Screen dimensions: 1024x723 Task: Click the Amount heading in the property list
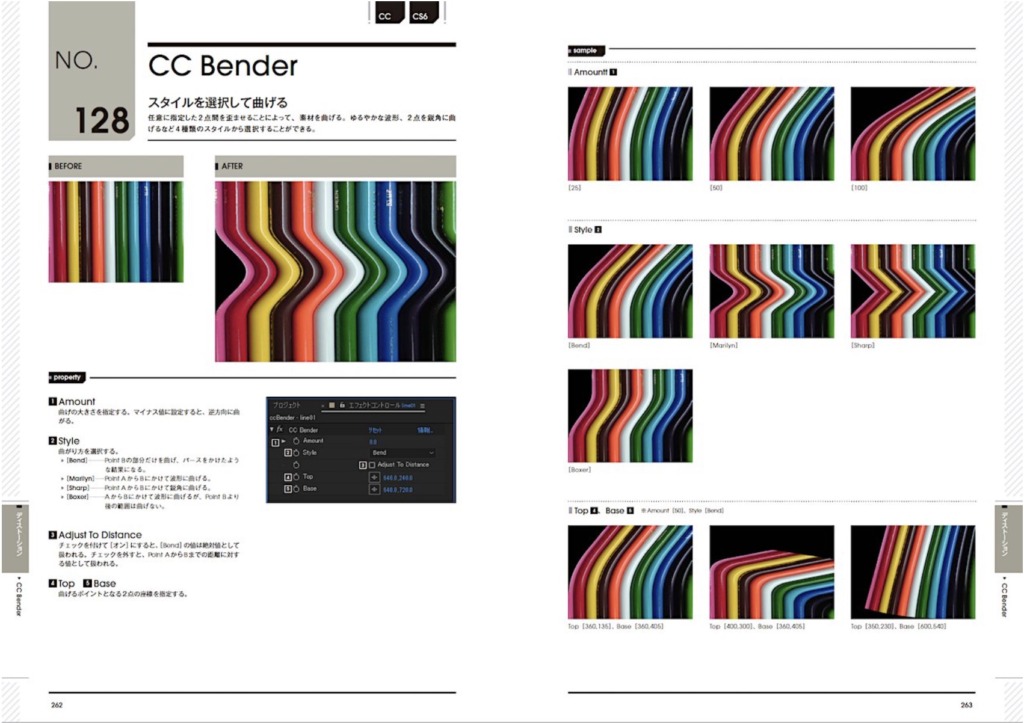76,402
